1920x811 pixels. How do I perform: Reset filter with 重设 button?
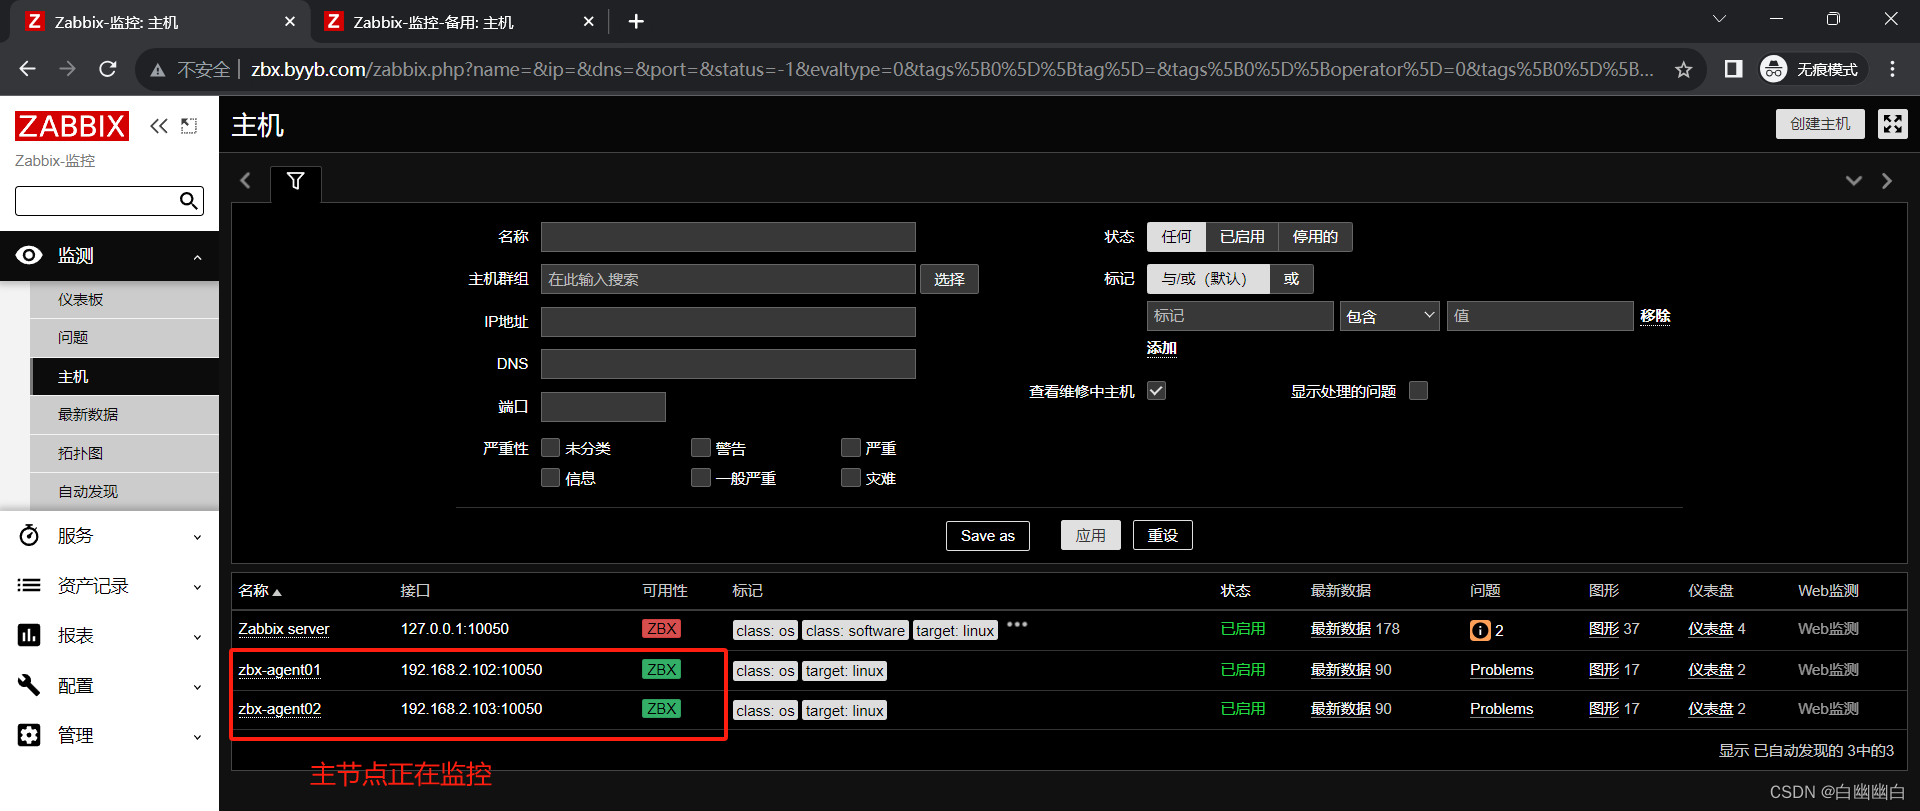1163,535
